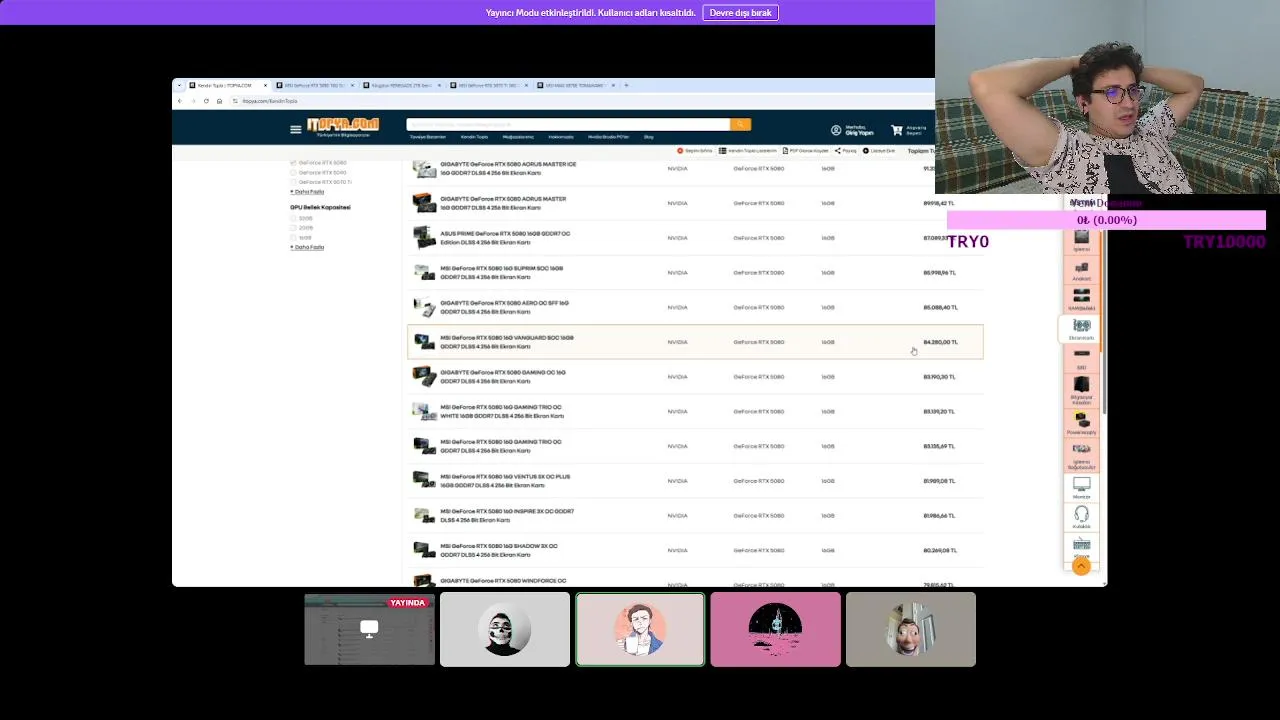Open the Nvidia Studio PC'ler menu item
The width and height of the screenshot is (1280, 720).
[608, 137]
